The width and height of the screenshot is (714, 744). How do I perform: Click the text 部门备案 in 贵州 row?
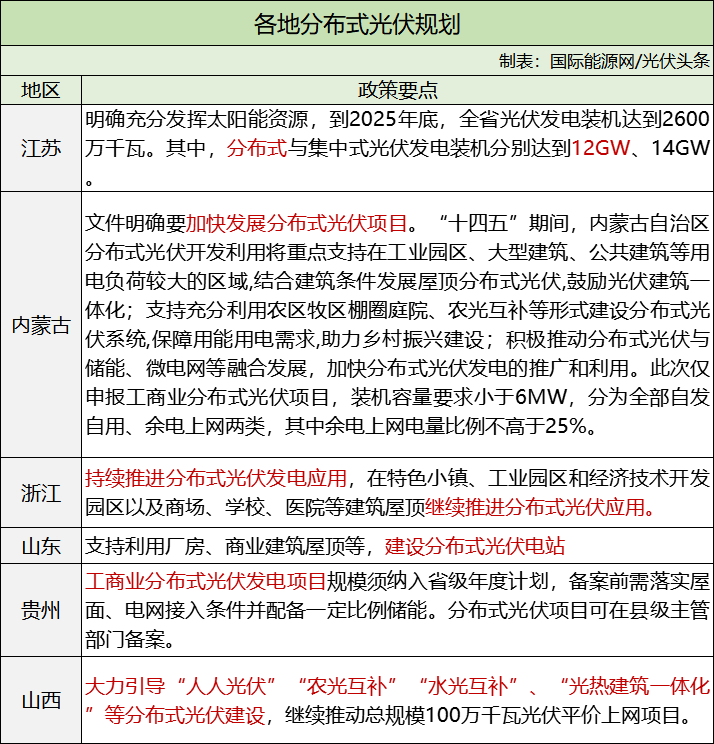tap(125, 639)
